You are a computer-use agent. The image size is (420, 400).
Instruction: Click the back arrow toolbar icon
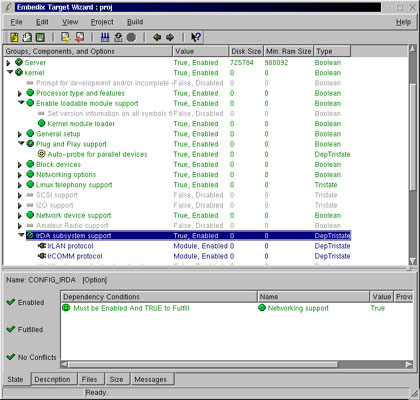[x=157, y=37]
